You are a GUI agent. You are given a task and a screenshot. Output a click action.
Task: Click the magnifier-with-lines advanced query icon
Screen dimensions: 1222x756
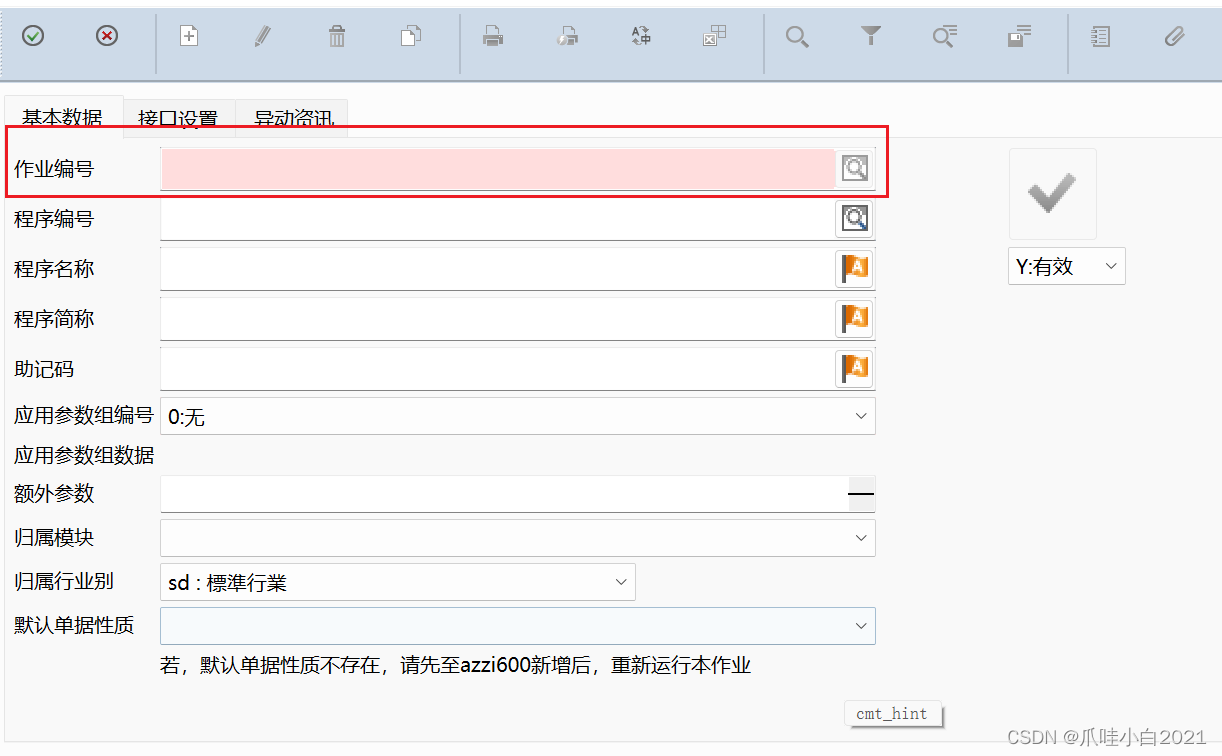tap(945, 37)
